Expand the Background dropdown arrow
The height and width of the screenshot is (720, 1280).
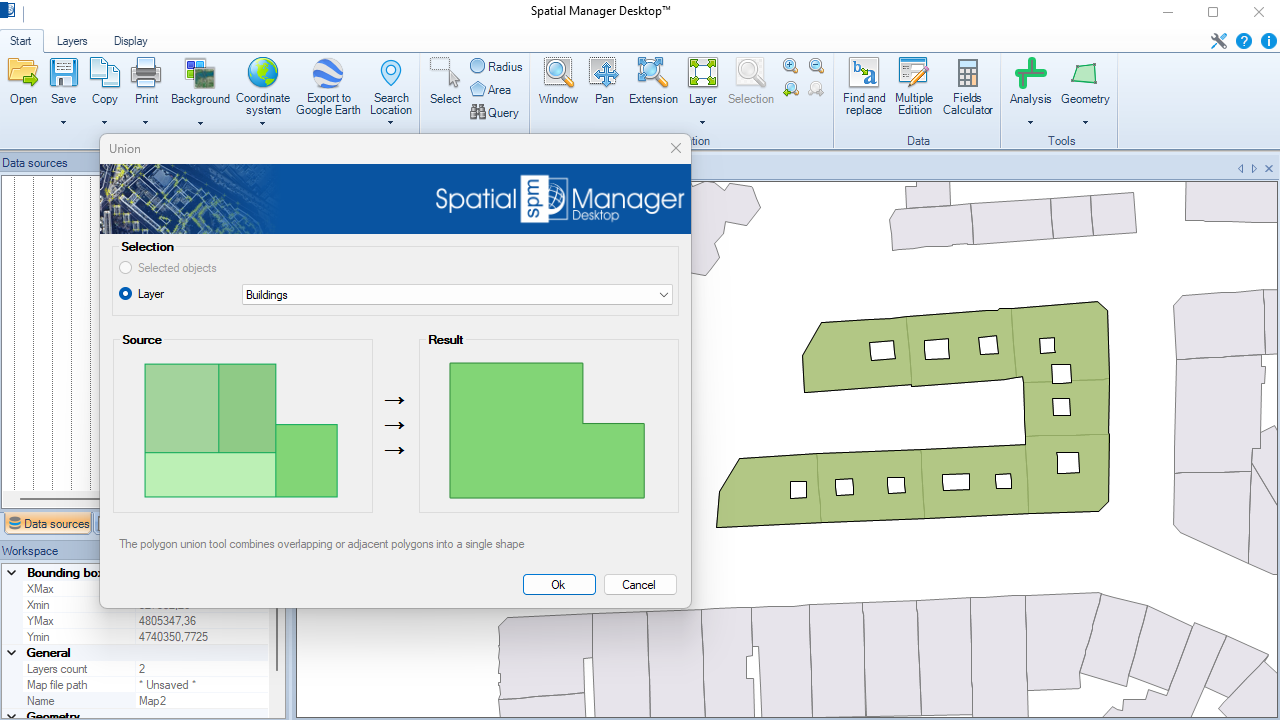point(200,124)
